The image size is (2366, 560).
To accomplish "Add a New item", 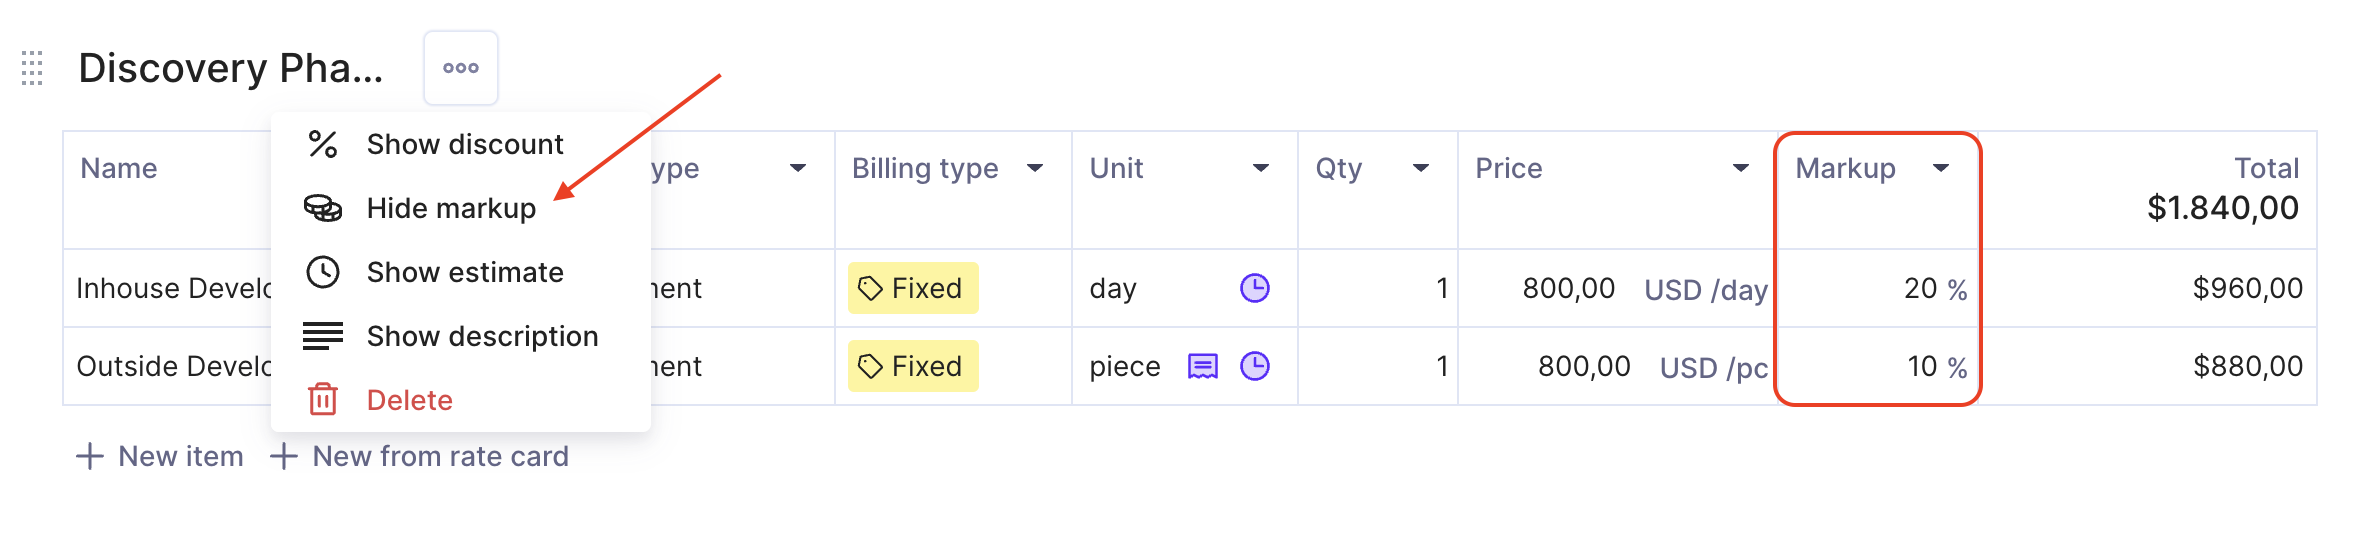I will point(160,456).
